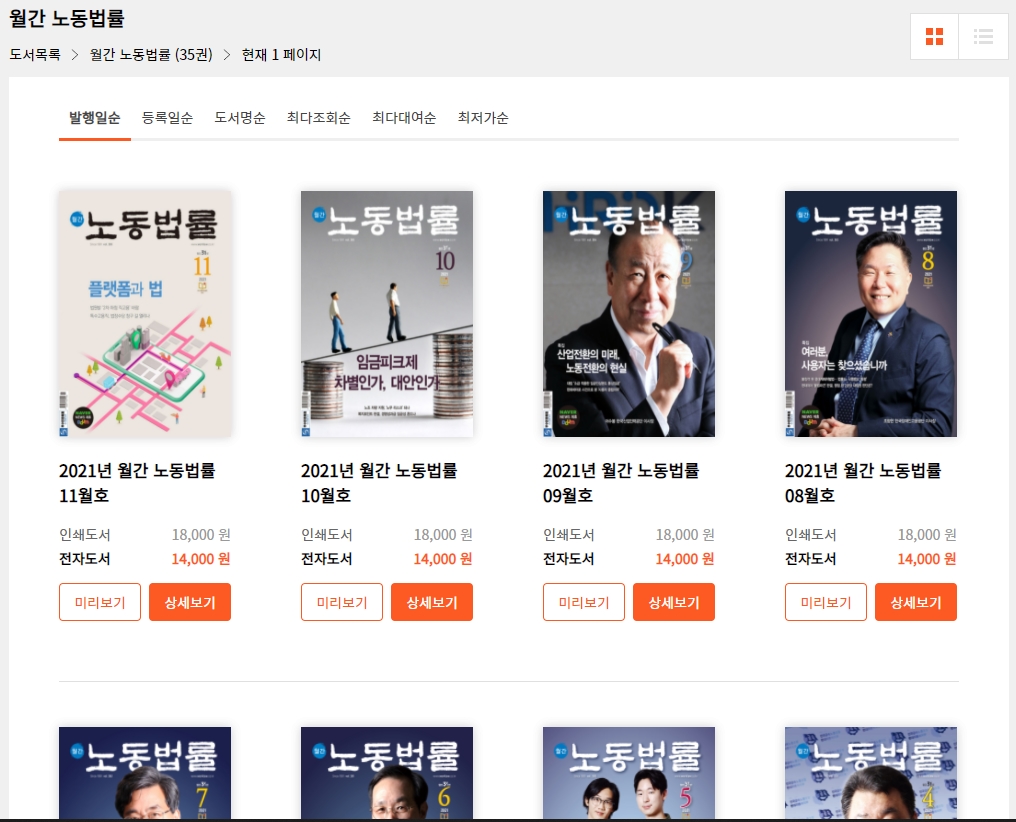Open 월간 노동법률 (35권) breadcrumb link
Image resolution: width=1016 pixels, height=822 pixels.
pos(151,54)
